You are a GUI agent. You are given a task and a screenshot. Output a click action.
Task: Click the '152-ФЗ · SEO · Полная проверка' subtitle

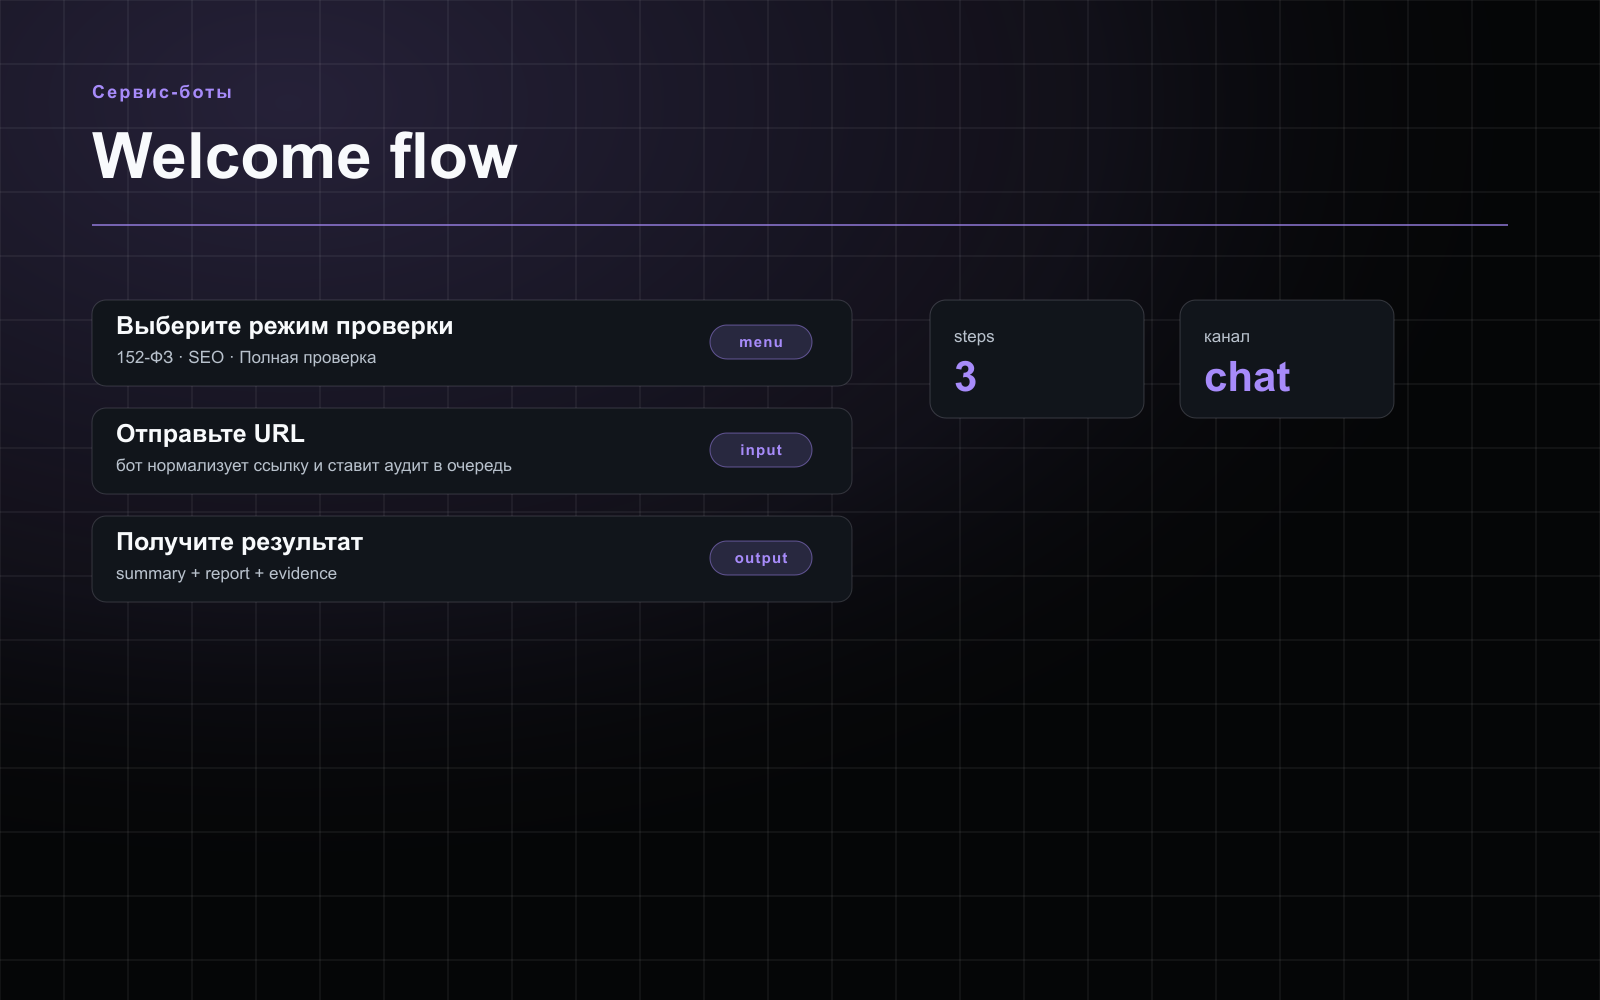click(x=246, y=357)
